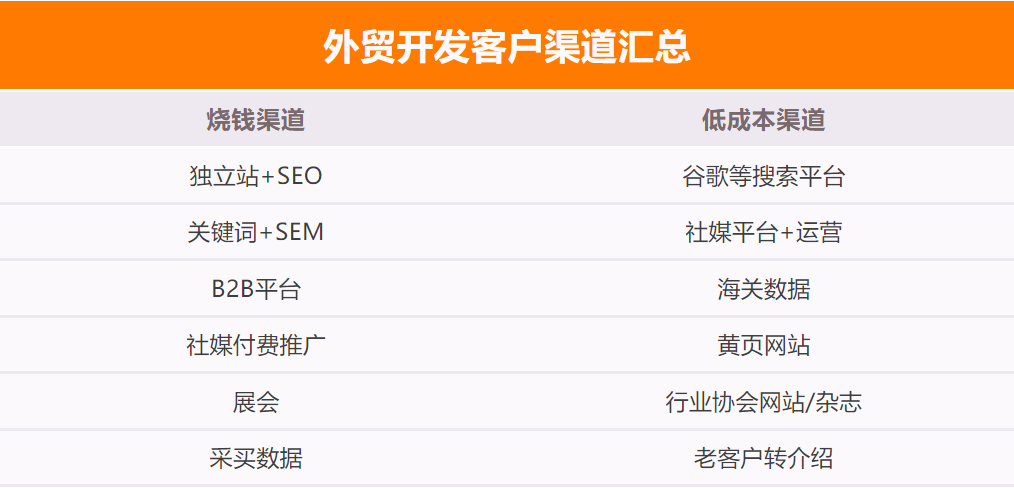Click the SEM text in second row
The width and height of the screenshot is (1014, 488).
pyautogui.click(x=299, y=233)
